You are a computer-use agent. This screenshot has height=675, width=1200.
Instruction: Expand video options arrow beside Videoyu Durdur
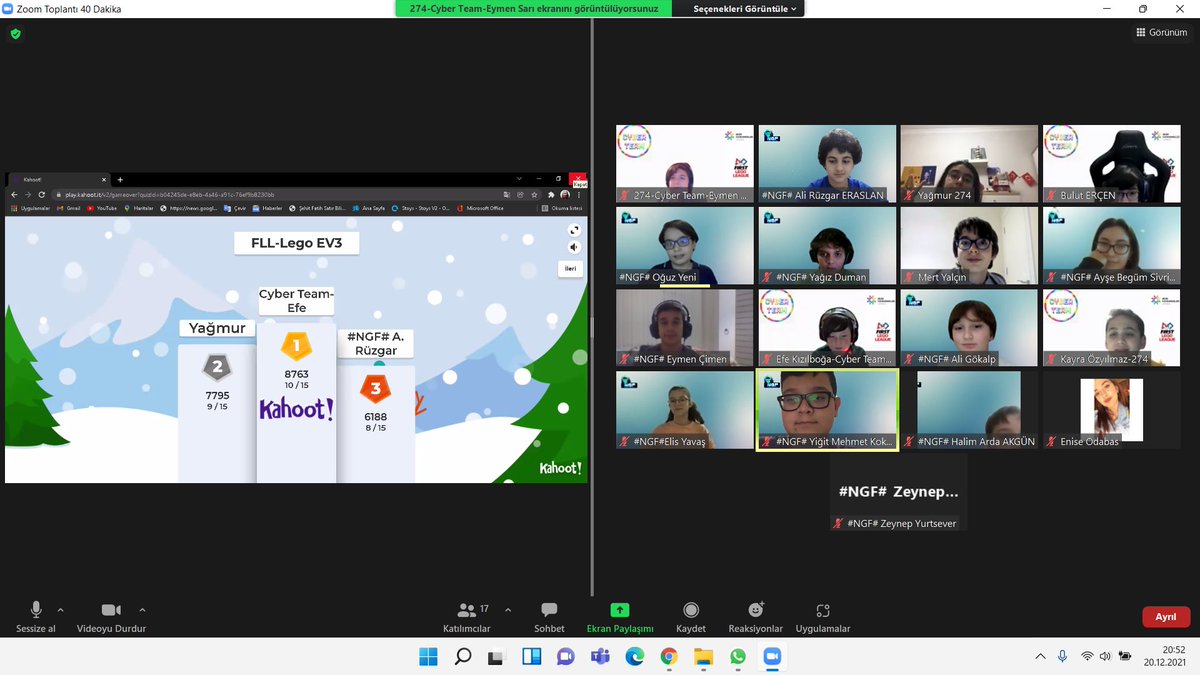click(x=142, y=609)
